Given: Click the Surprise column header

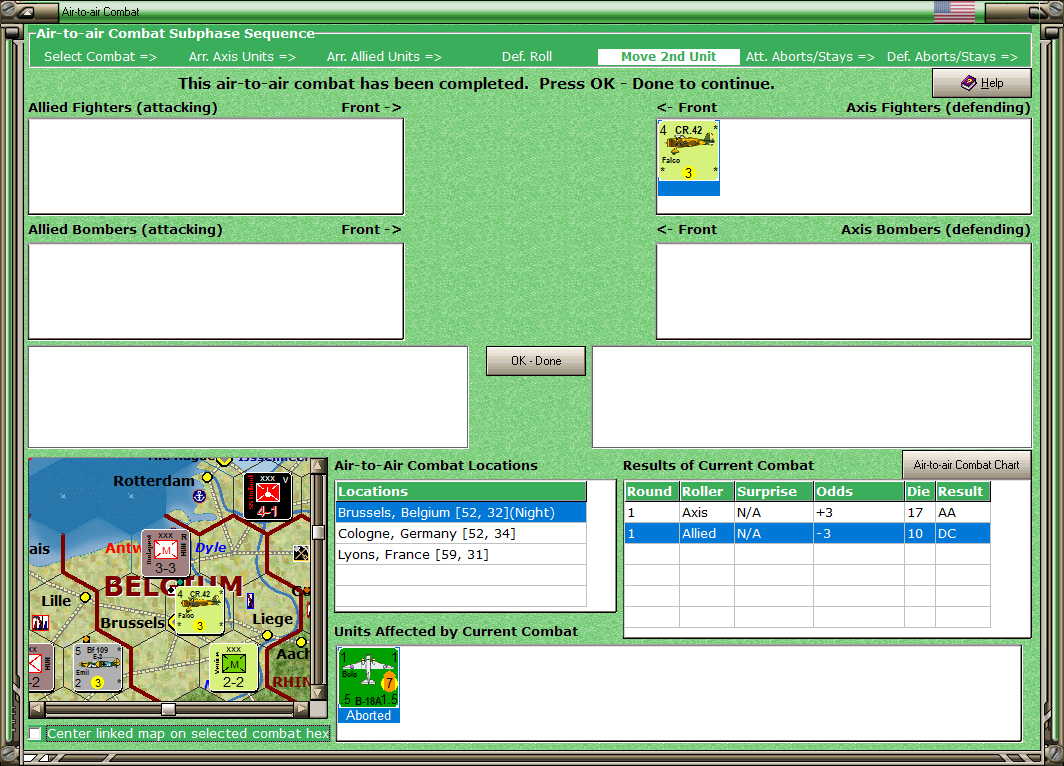Looking at the screenshot, I should point(774,491).
